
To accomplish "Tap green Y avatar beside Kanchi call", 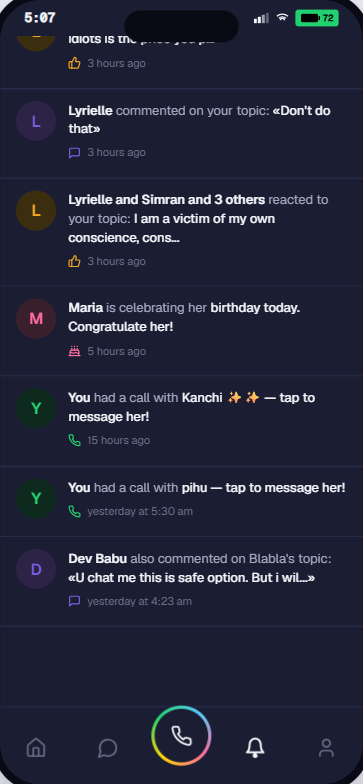I will pos(36,408).
